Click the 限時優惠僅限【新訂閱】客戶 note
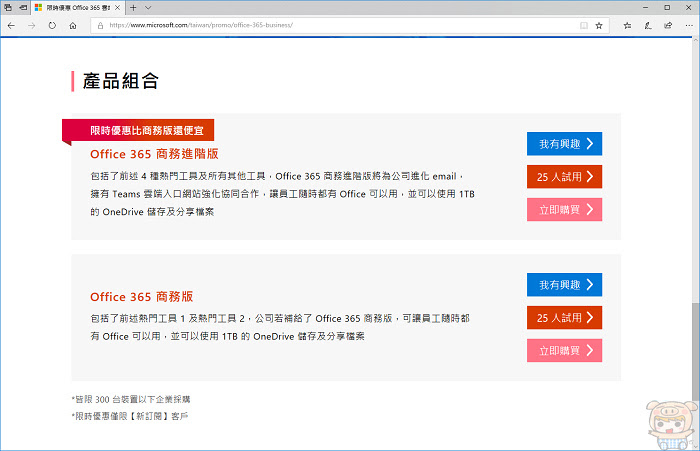 click(x=130, y=416)
